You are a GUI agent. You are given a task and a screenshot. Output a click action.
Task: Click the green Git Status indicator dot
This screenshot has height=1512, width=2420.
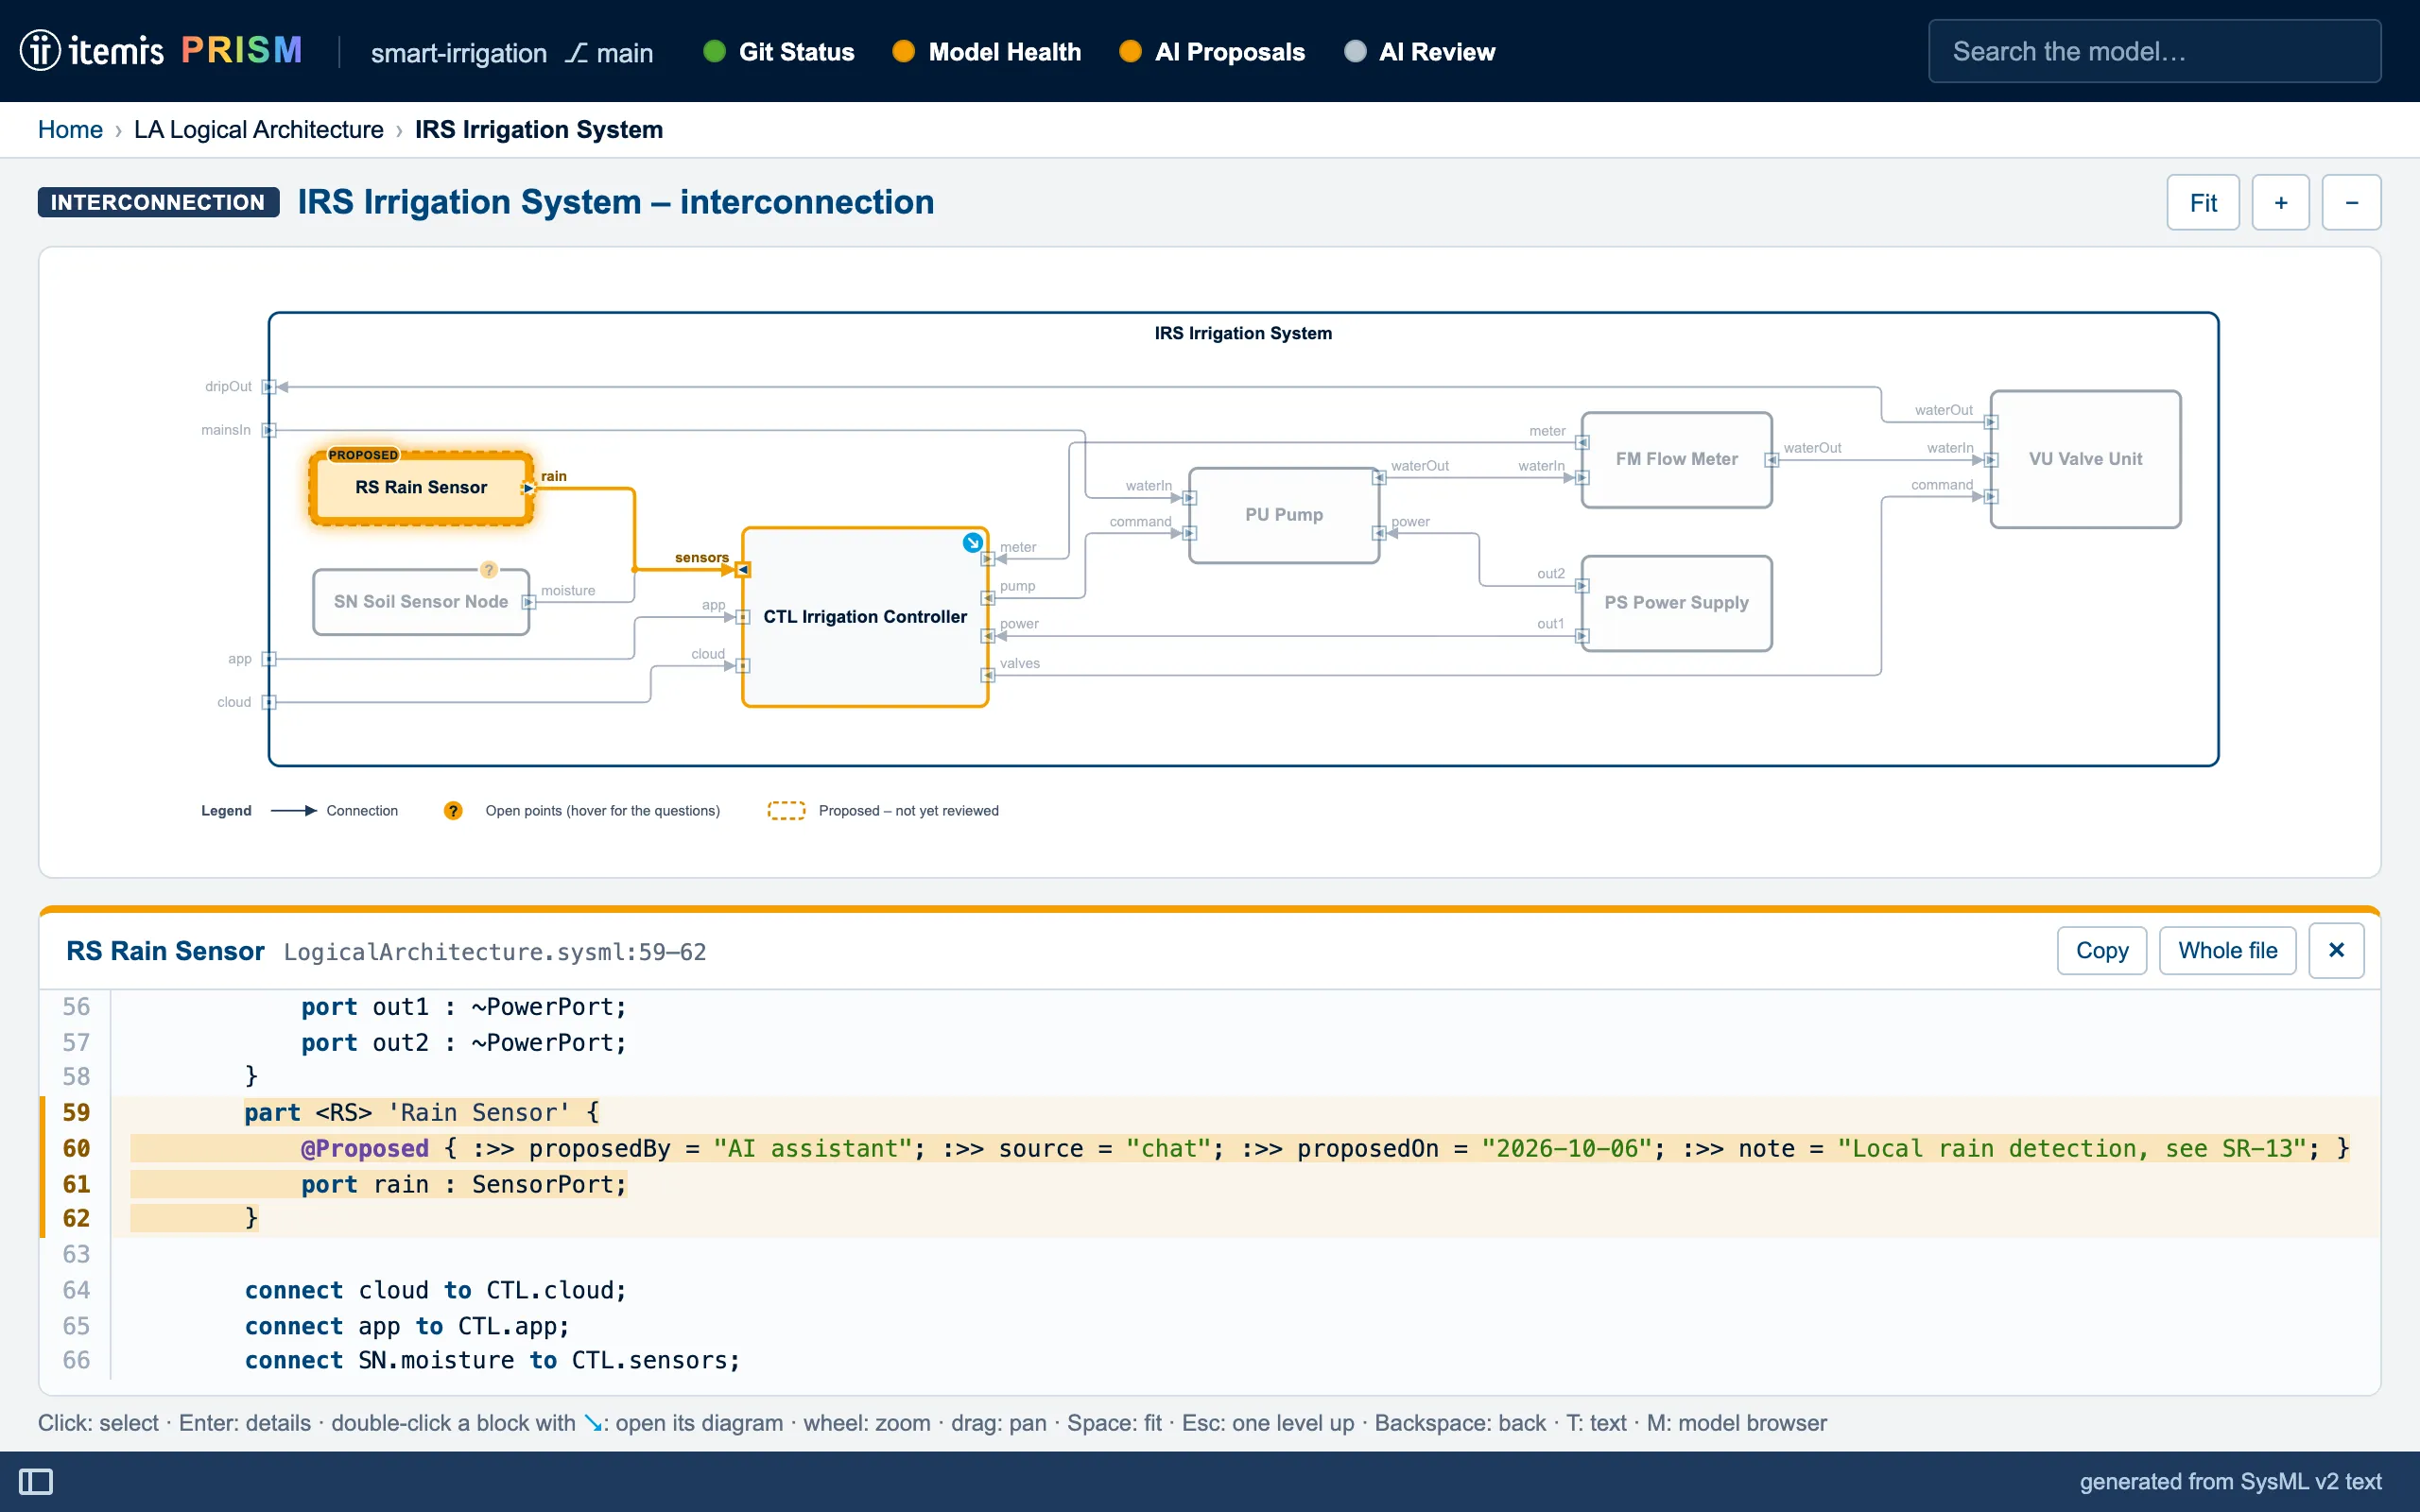[714, 51]
